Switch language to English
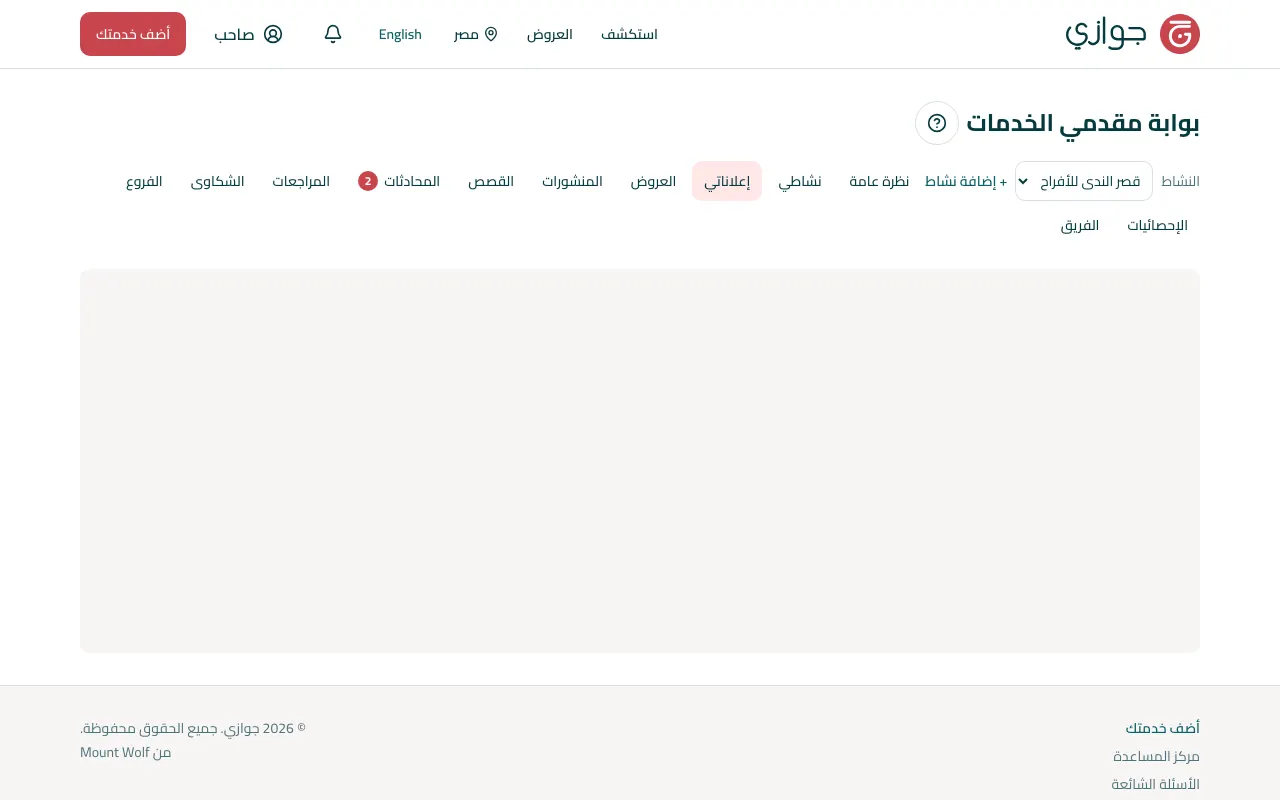 pyautogui.click(x=400, y=34)
